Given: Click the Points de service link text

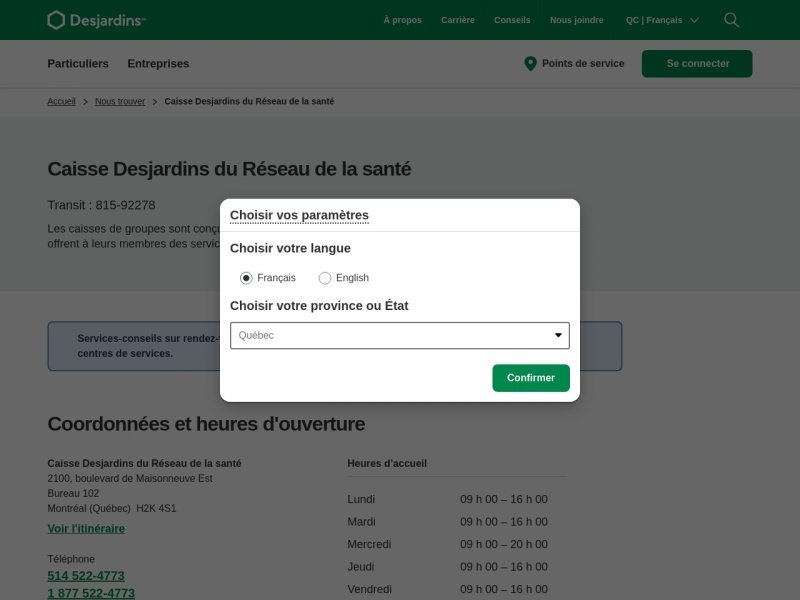Looking at the screenshot, I should coord(583,64).
